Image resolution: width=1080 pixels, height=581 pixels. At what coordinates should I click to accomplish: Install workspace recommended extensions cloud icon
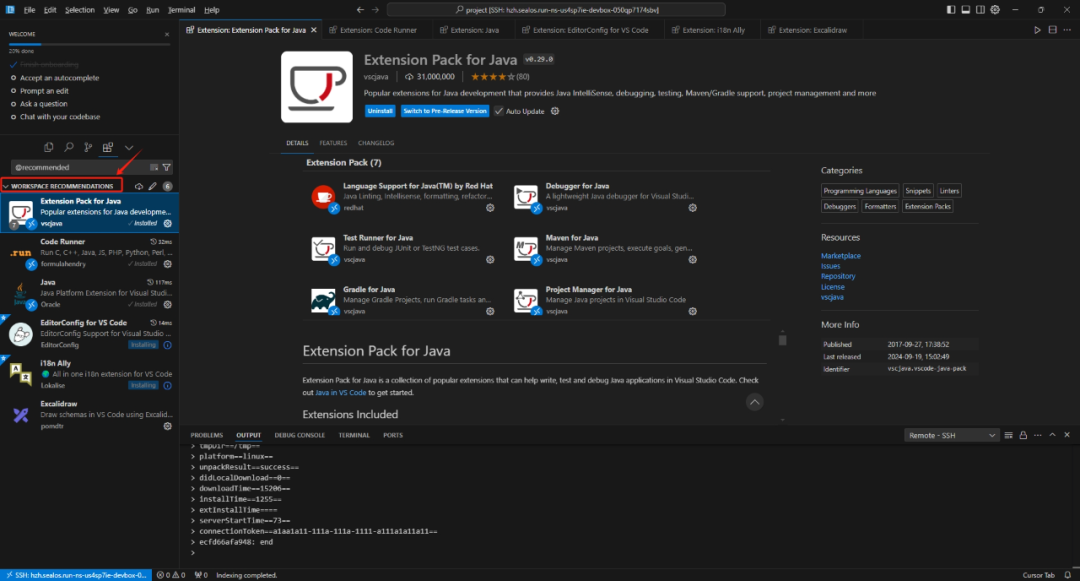pos(138,186)
